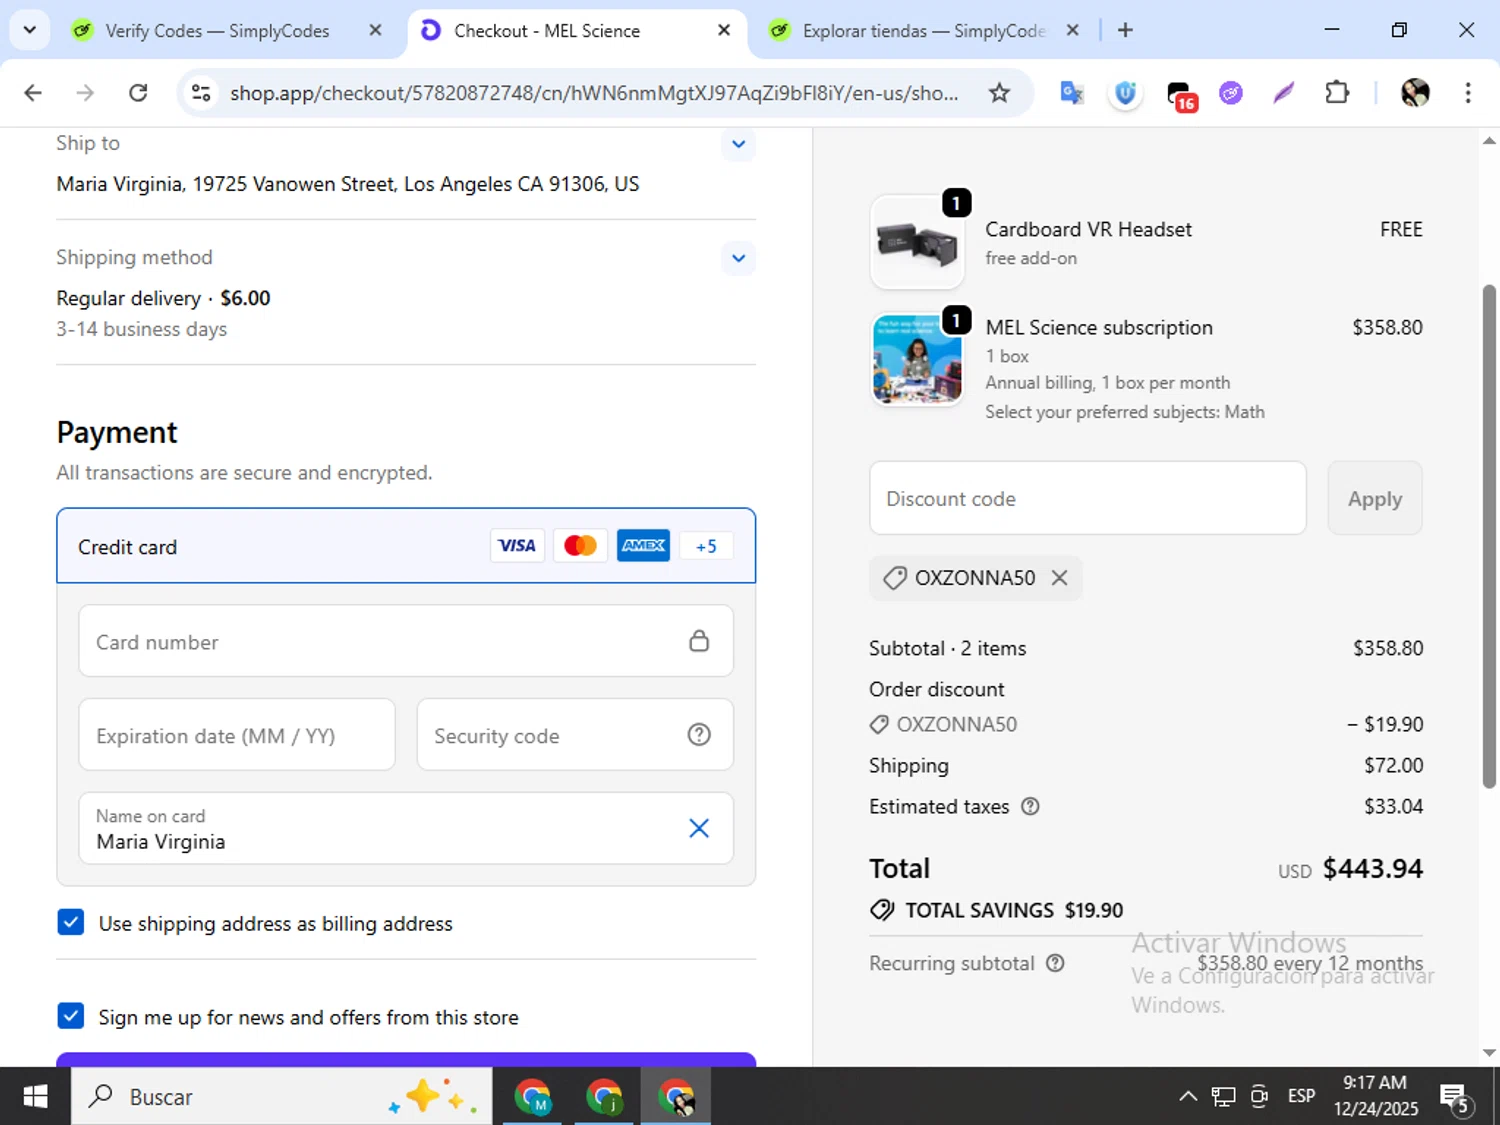Open a new browser tab

tap(1125, 30)
